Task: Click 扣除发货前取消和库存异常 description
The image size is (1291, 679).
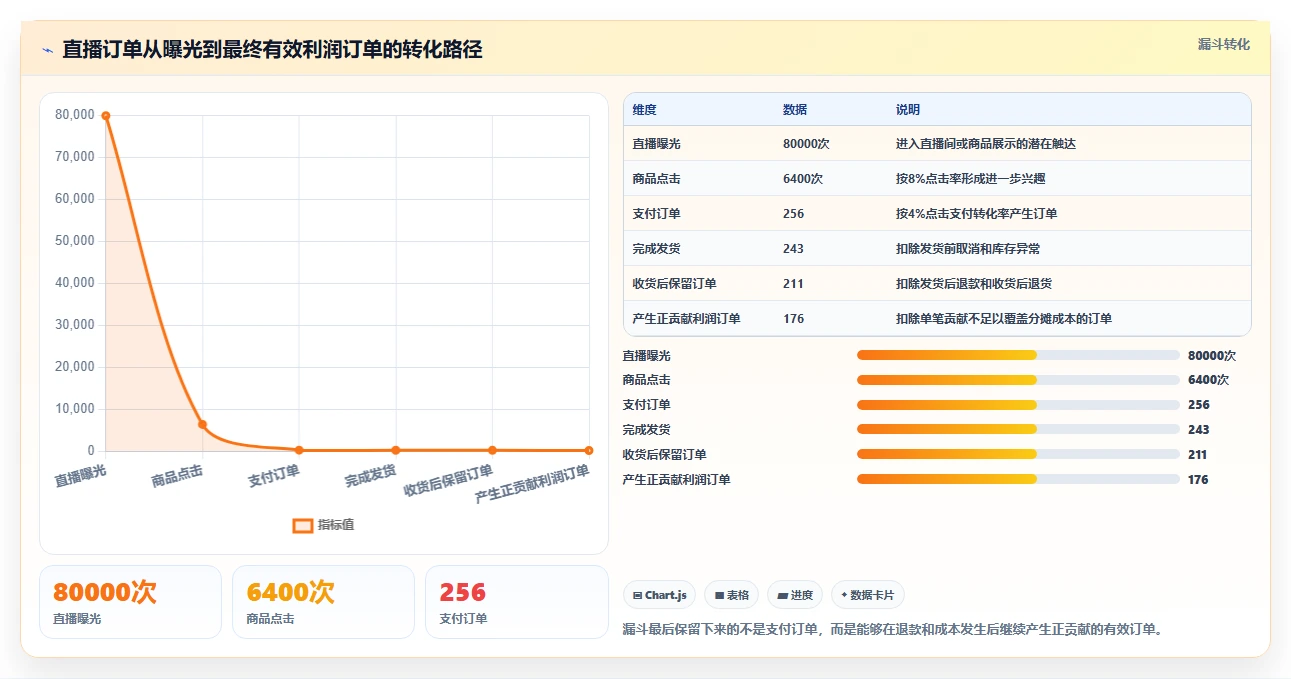Action: click(x=967, y=249)
